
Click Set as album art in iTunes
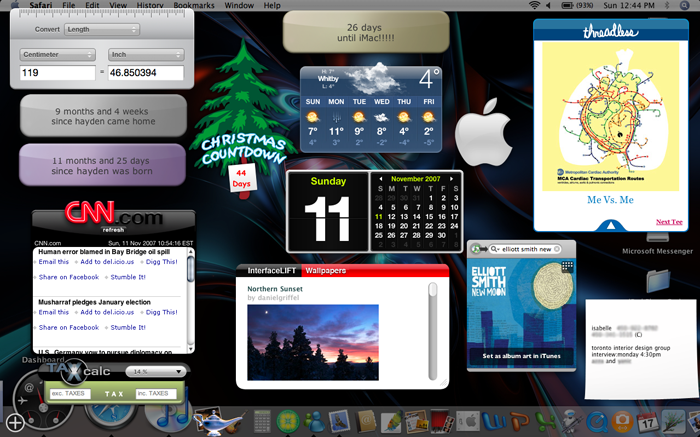(521, 356)
